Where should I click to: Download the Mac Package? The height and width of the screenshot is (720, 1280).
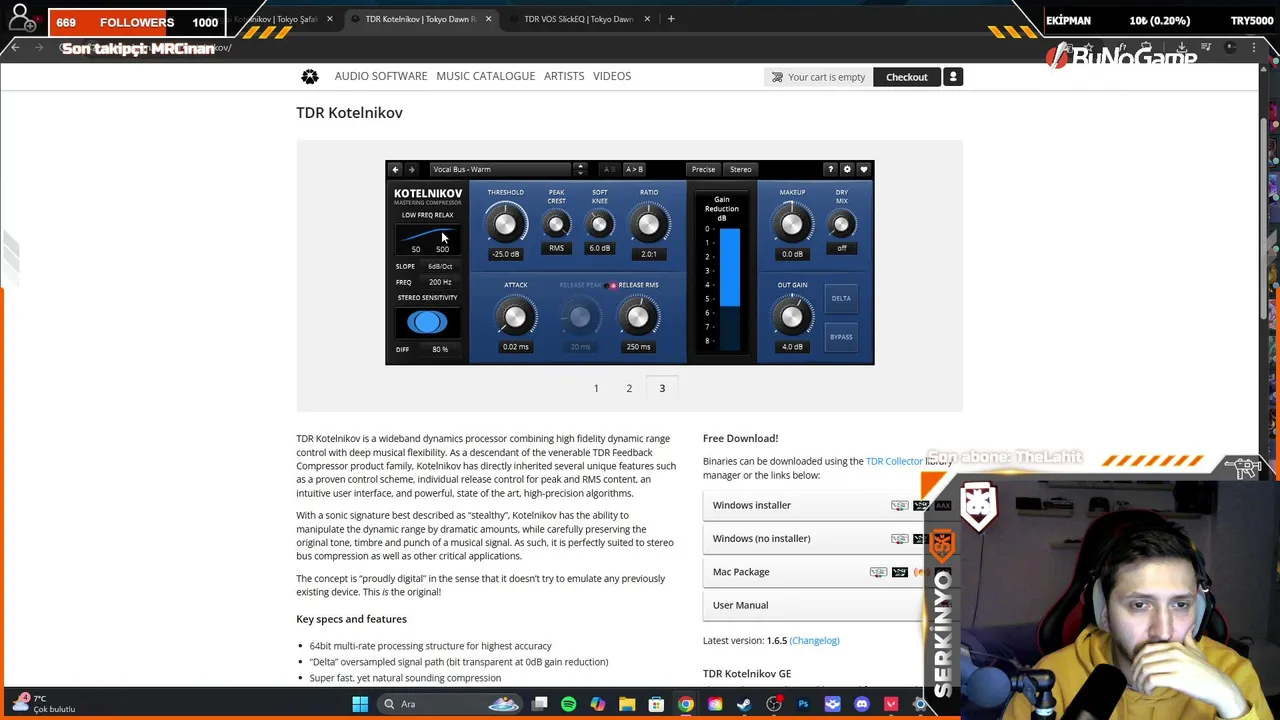point(741,572)
